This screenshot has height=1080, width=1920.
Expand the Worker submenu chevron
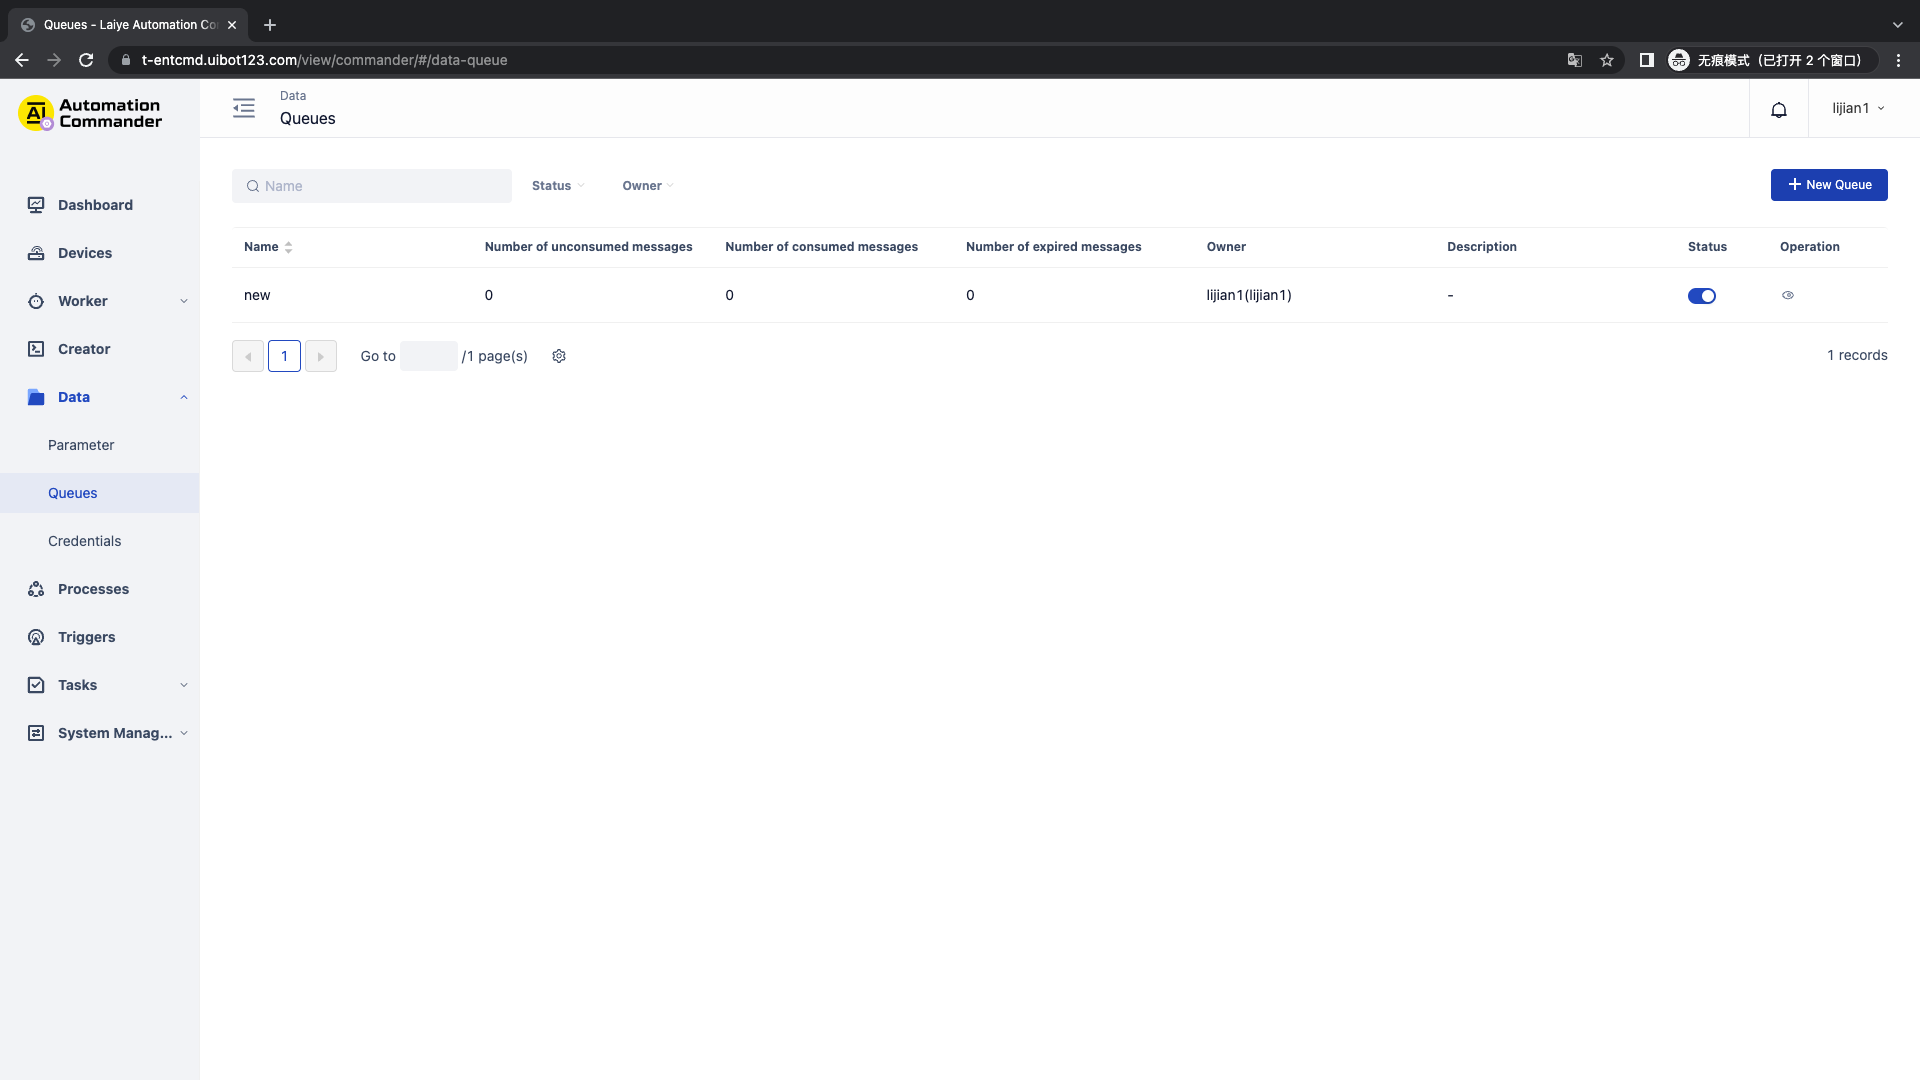[184, 301]
